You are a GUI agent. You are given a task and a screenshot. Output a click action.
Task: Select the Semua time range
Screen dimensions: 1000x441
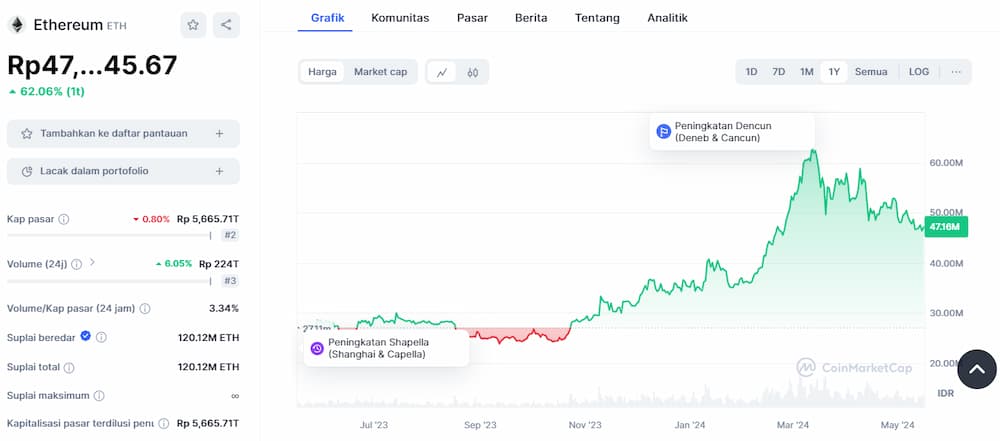(871, 72)
